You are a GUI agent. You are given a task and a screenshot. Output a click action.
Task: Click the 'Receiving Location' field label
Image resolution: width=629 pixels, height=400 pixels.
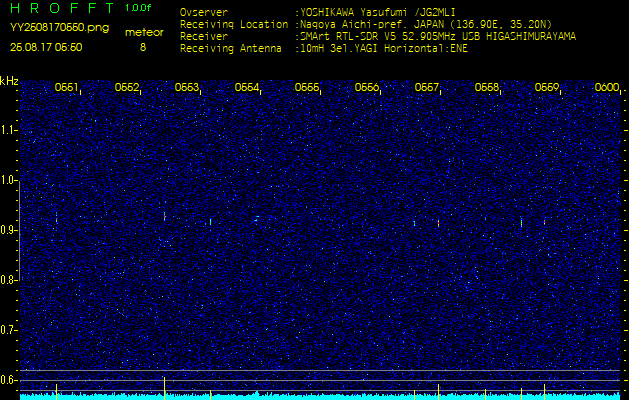pyautogui.click(x=234, y=24)
